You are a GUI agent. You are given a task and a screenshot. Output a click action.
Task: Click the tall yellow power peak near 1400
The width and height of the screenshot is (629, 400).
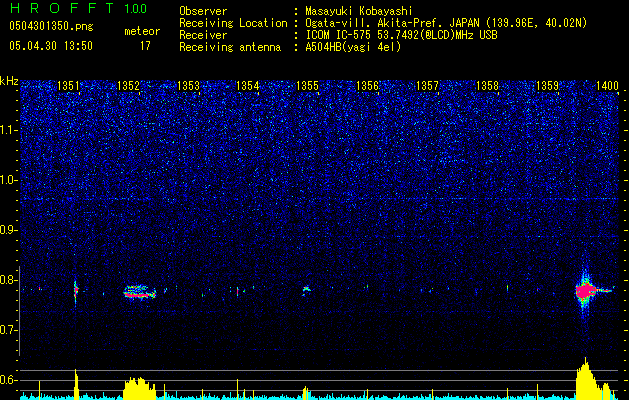586,378
